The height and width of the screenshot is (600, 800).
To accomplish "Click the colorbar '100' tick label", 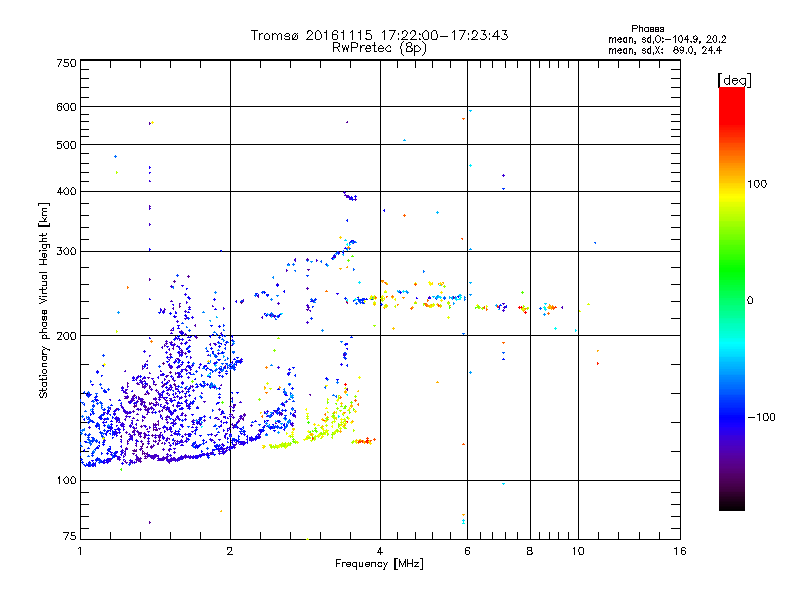I will pyautogui.click(x=757, y=184).
